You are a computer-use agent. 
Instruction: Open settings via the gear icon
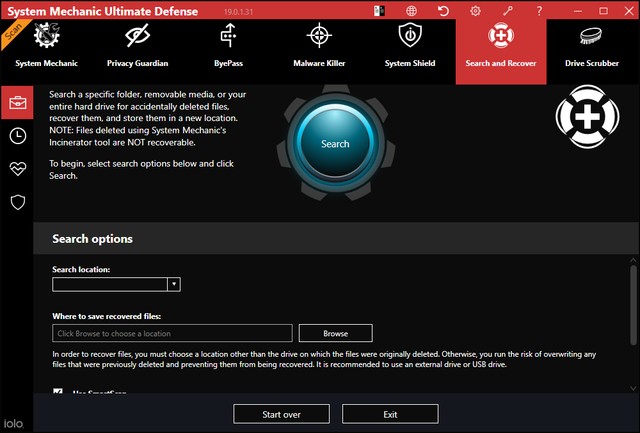click(475, 11)
